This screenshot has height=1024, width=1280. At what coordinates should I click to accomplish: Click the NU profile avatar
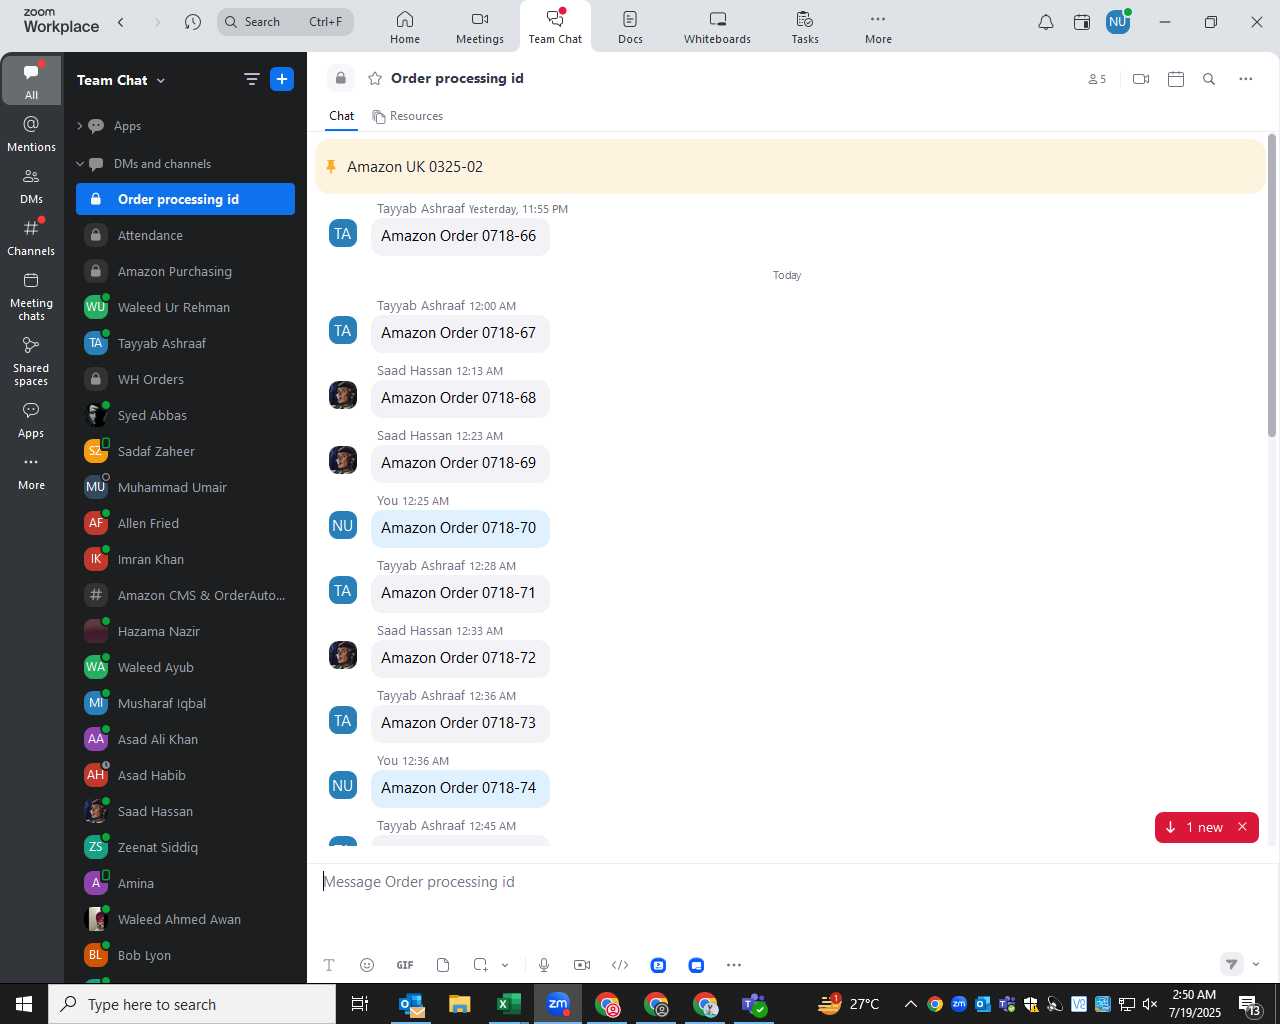(1118, 21)
